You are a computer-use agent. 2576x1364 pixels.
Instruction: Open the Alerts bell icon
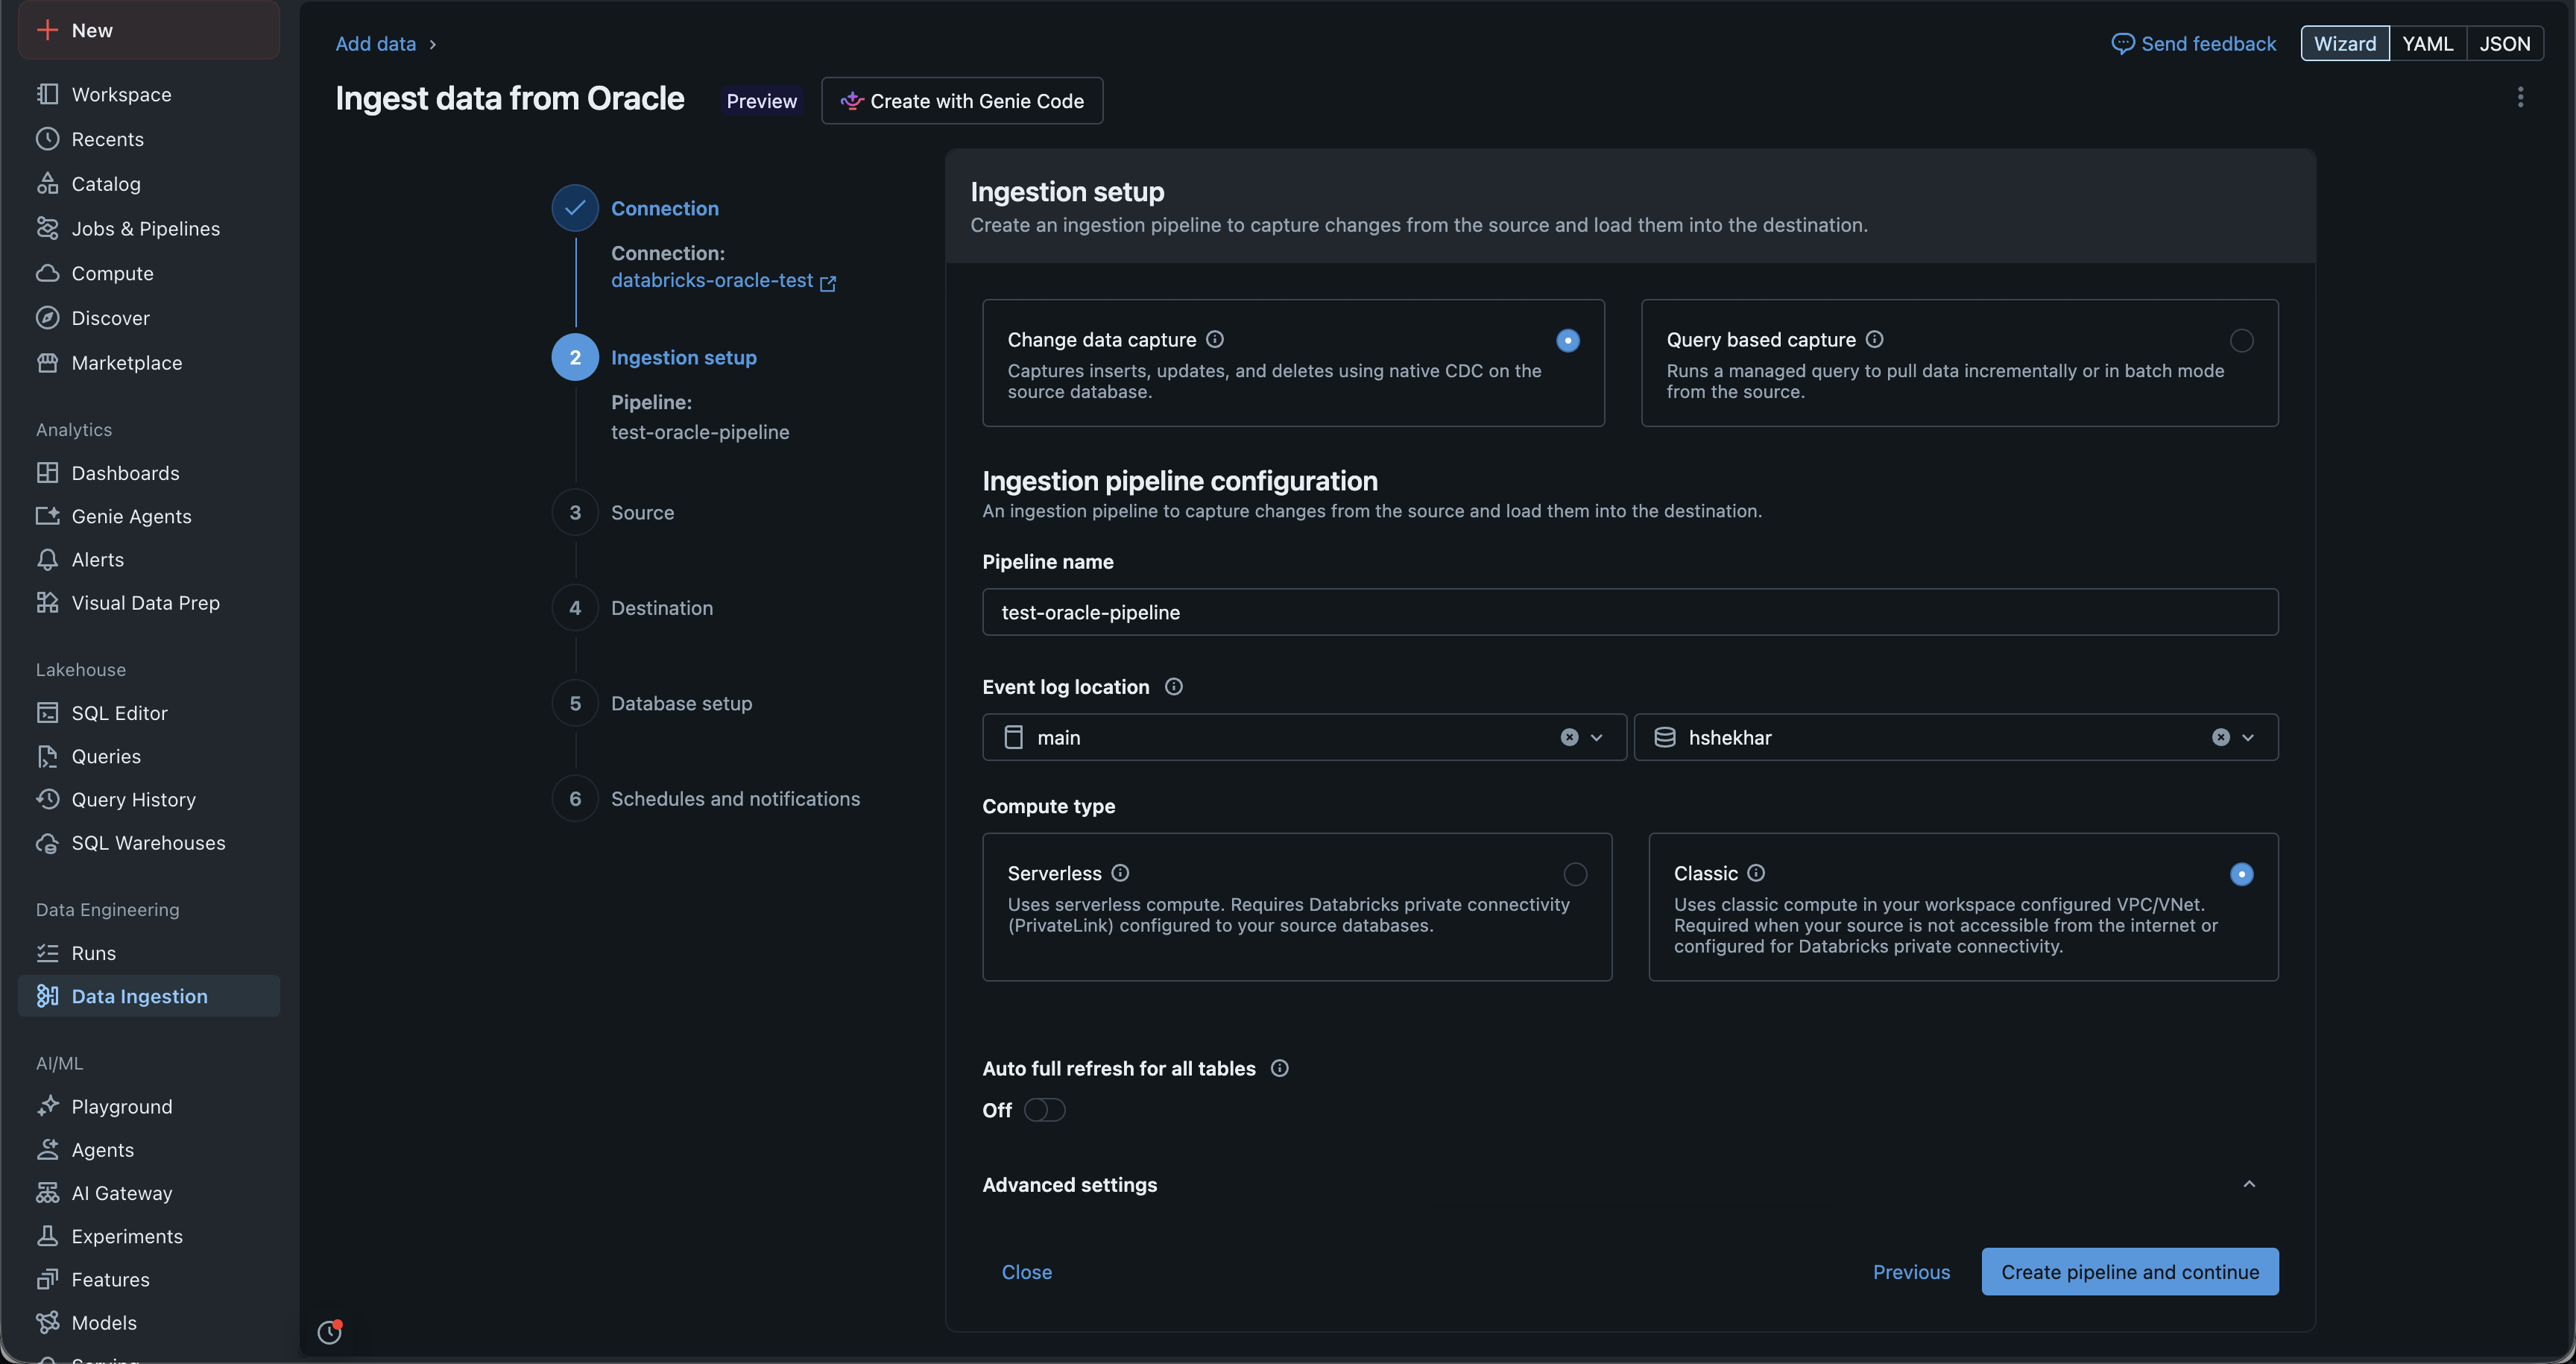(47, 559)
